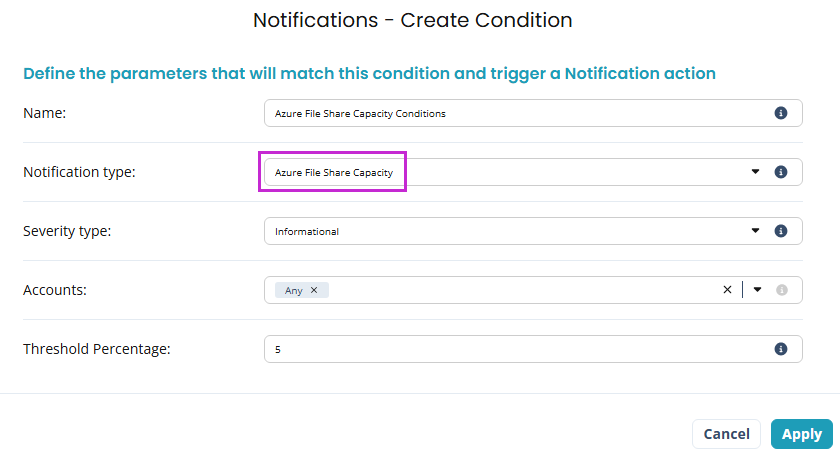Screen dimensions: 840x456
Task: Click the Notification type info icon
Action: click(x=781, y=172)
